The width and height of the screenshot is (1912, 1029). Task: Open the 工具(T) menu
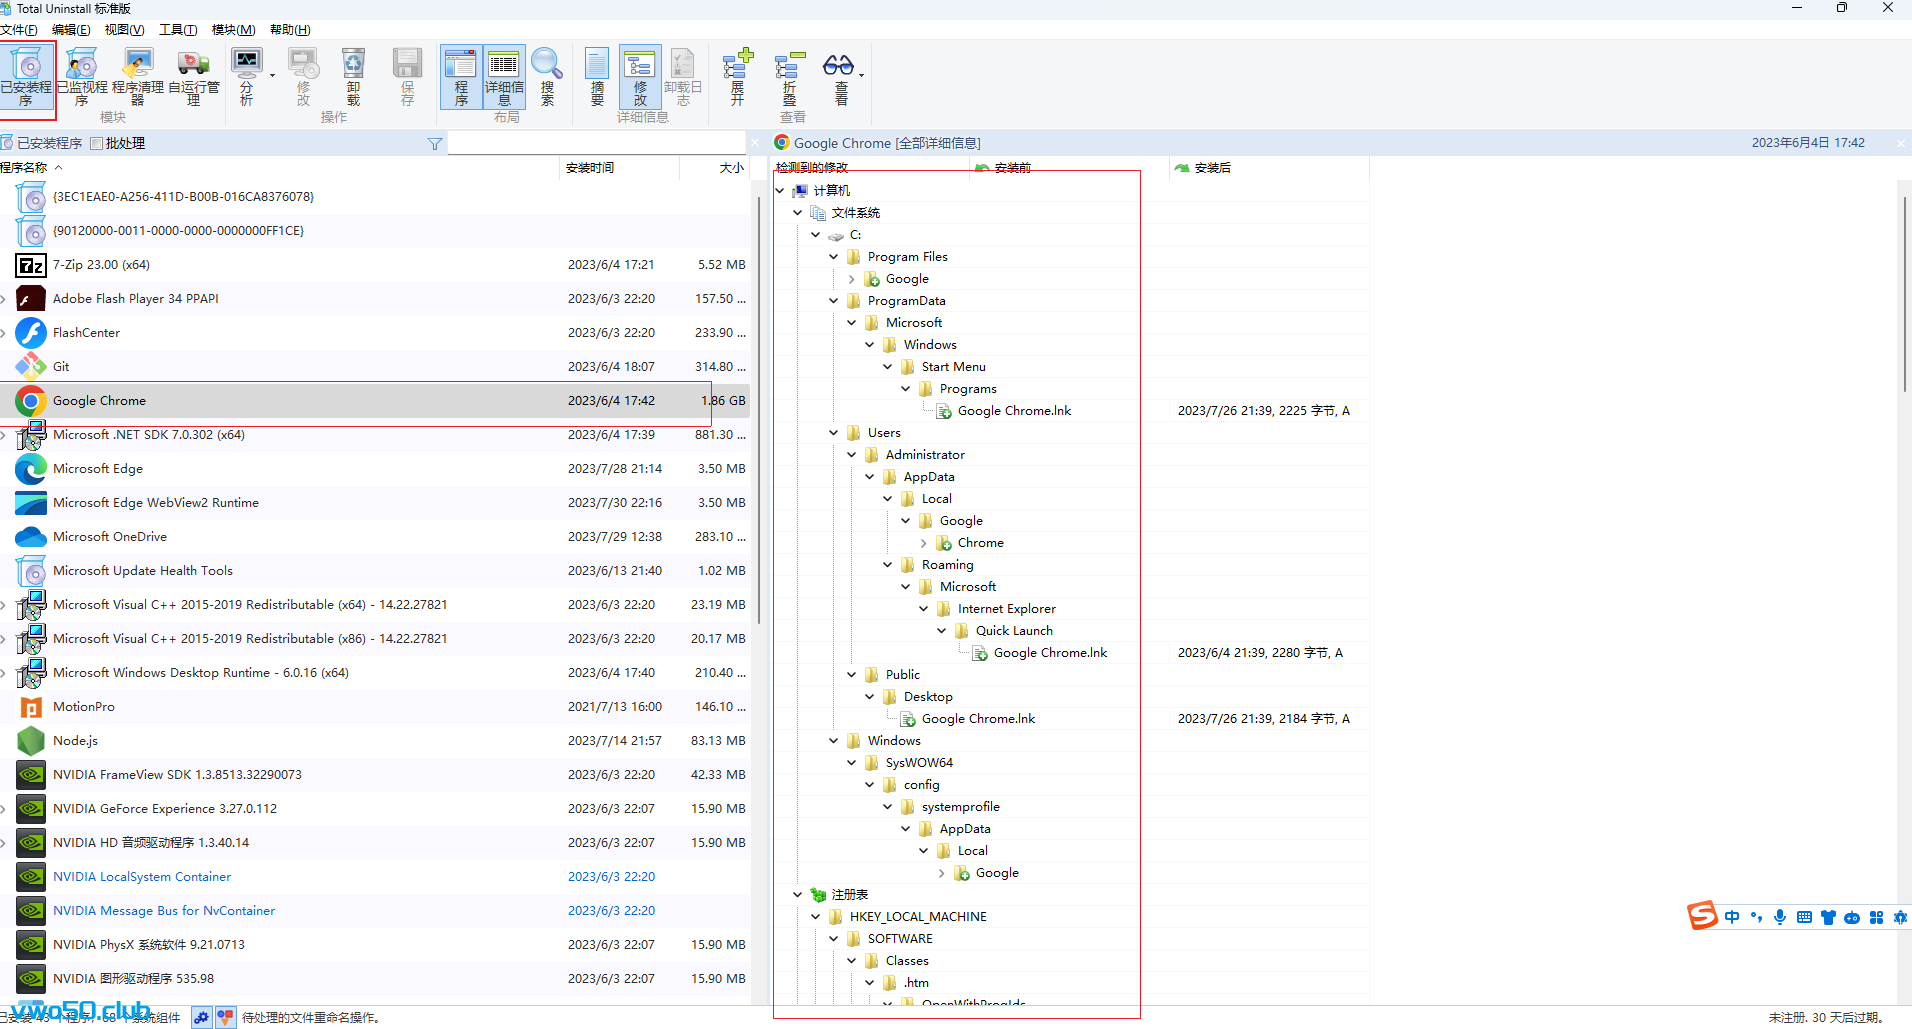pos(178,30)
